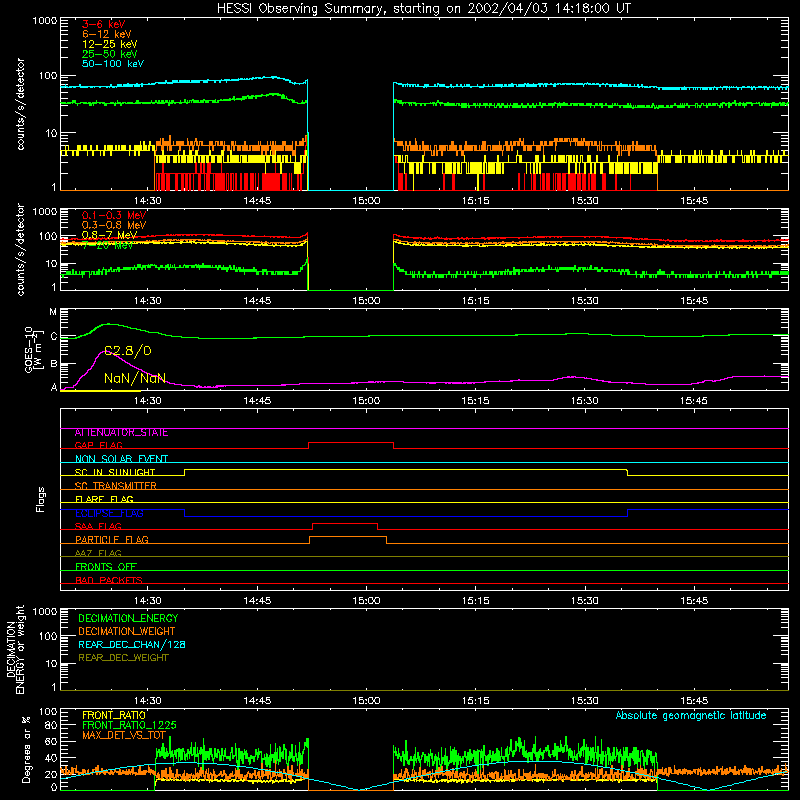Select the SAA_FLAG label
This screenshot has width=800, height=800.
coord(98,526)
